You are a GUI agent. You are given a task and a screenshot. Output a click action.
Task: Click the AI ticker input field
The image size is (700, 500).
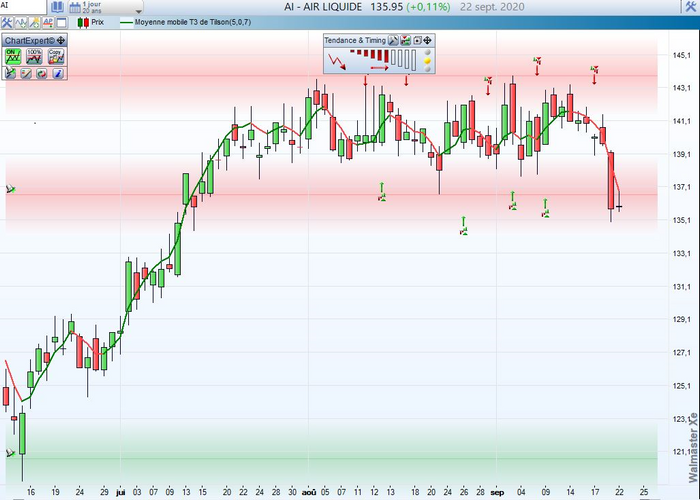point(22,6)
